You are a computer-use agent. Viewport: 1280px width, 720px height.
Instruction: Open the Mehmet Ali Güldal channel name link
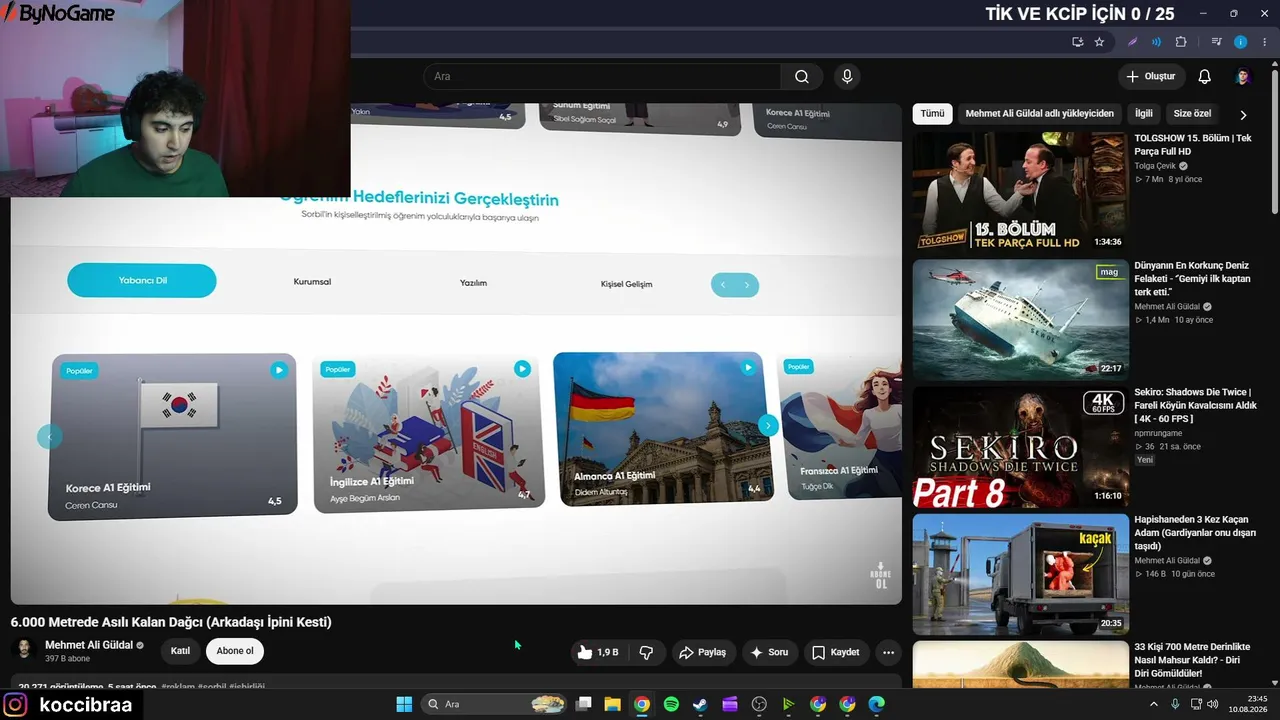pos(89,645)
